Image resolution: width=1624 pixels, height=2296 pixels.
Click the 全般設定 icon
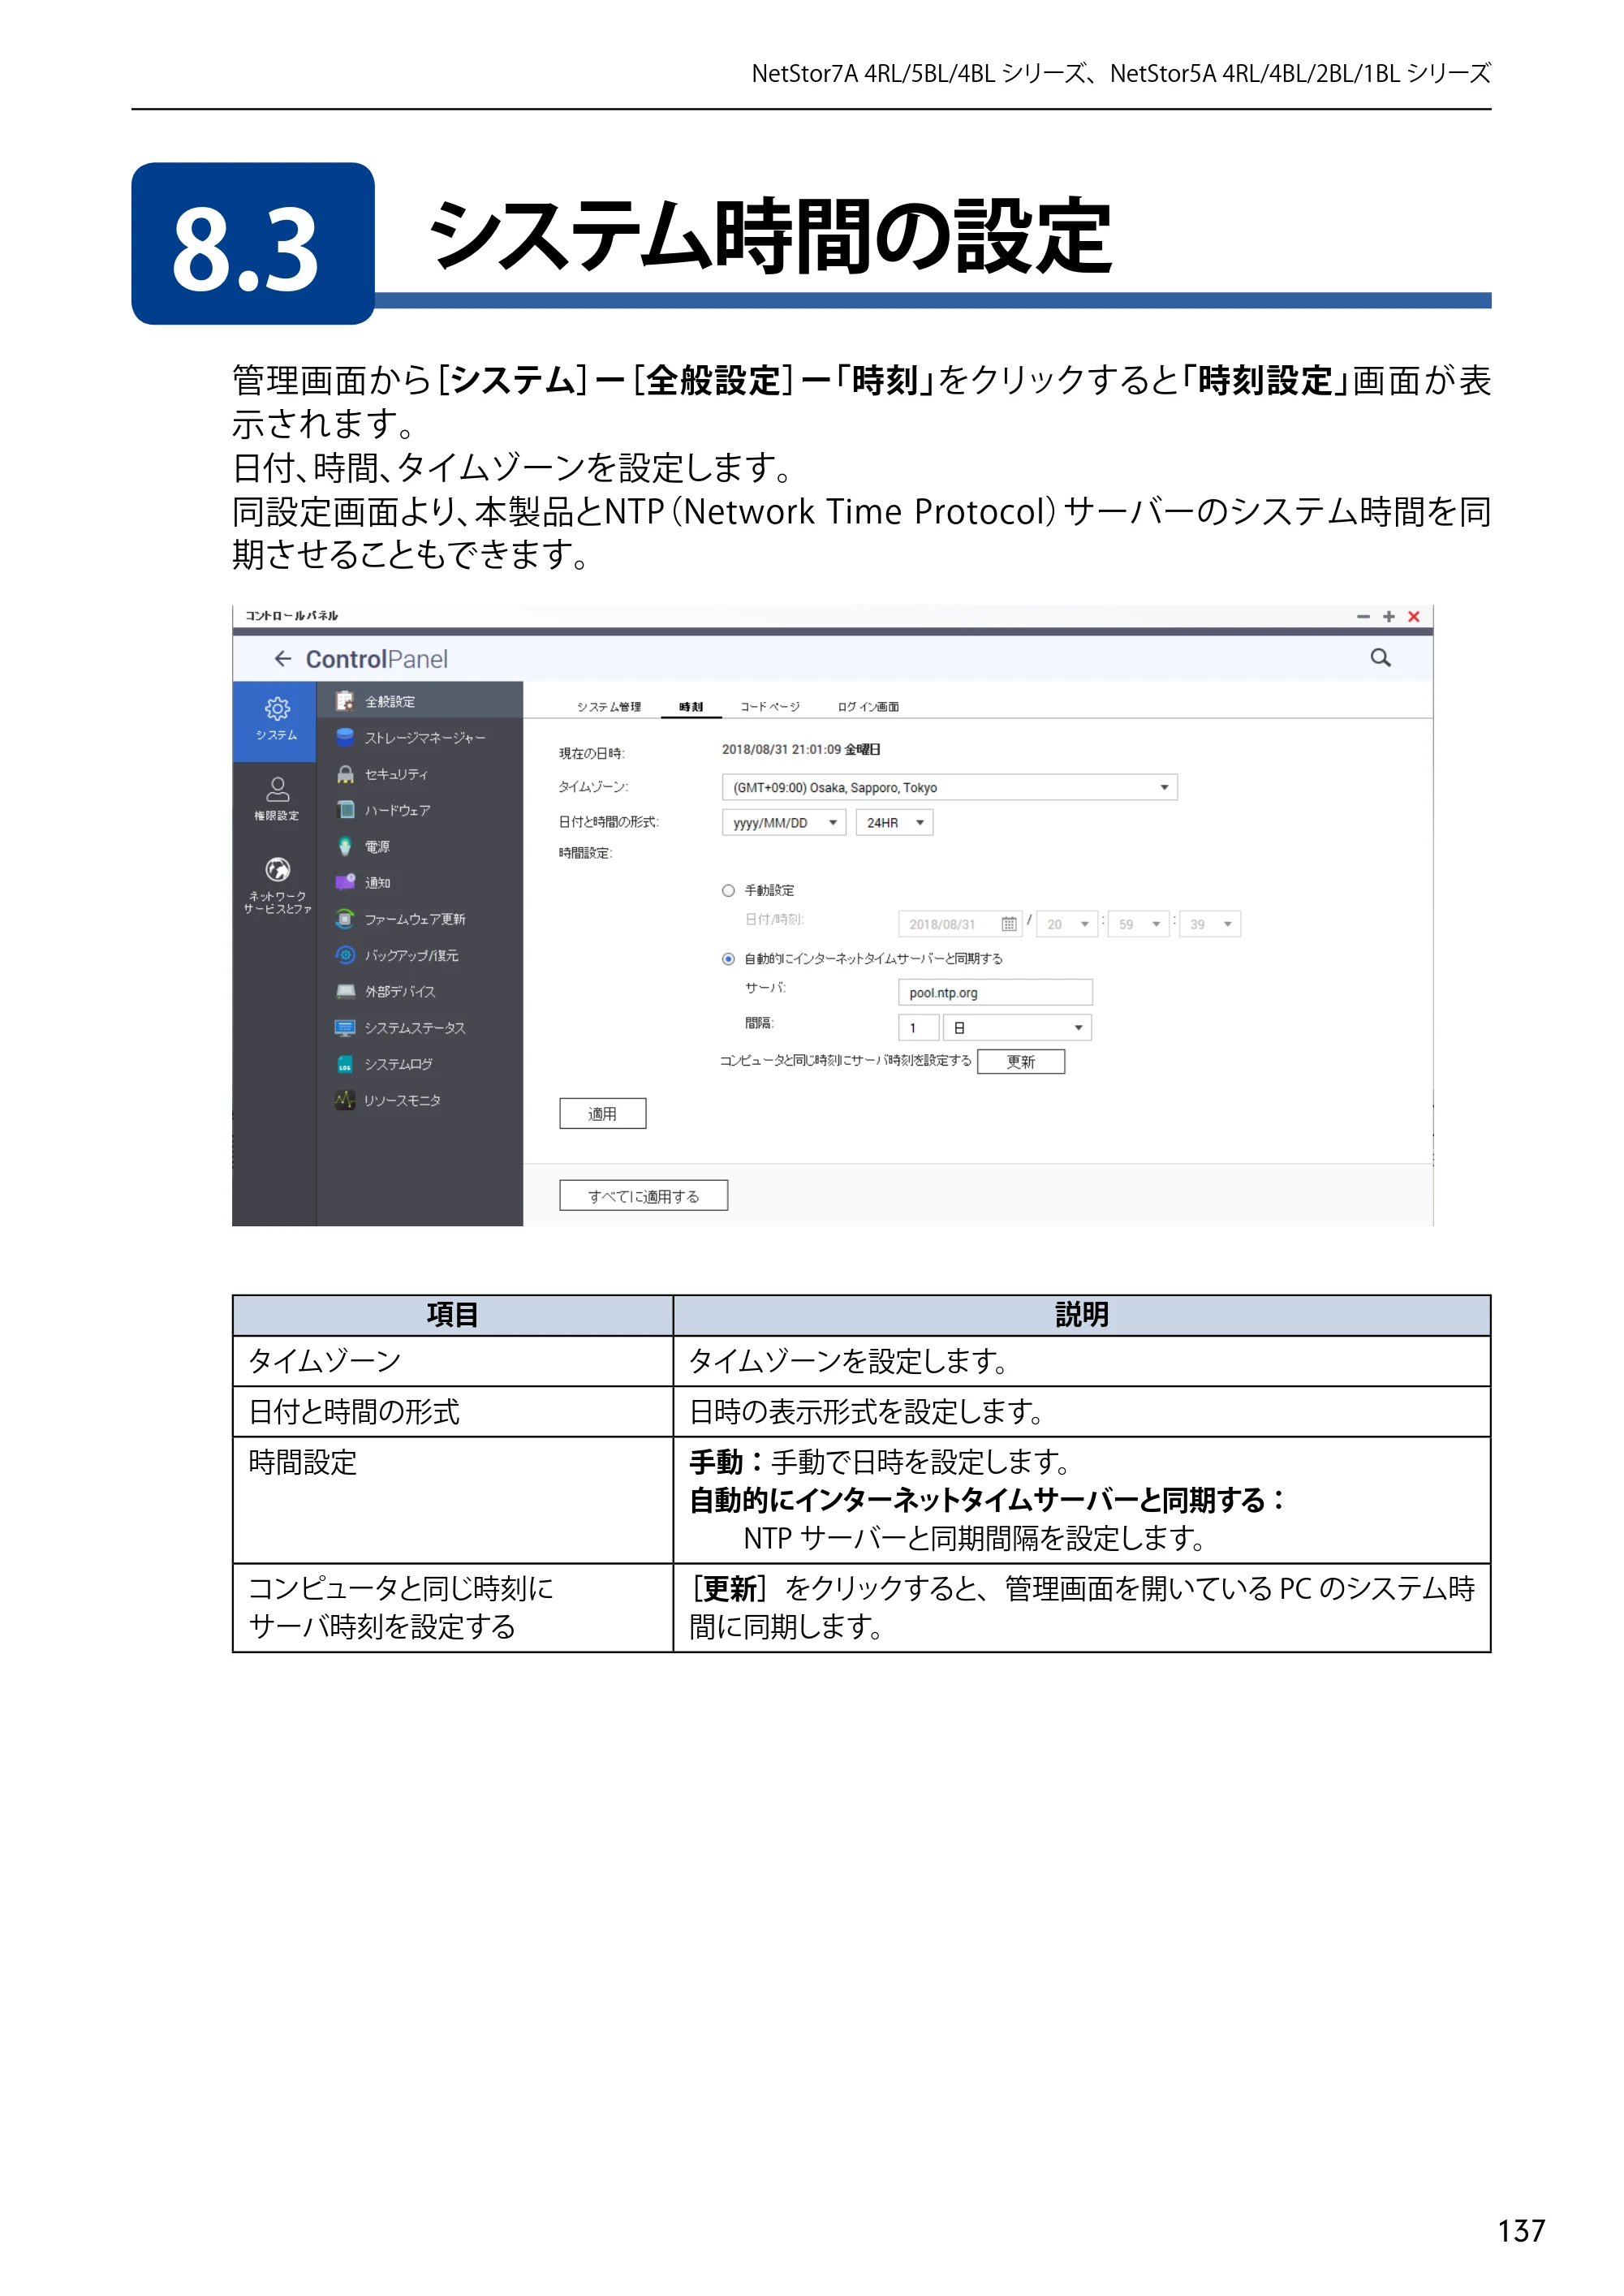click(x=345, y=701)
